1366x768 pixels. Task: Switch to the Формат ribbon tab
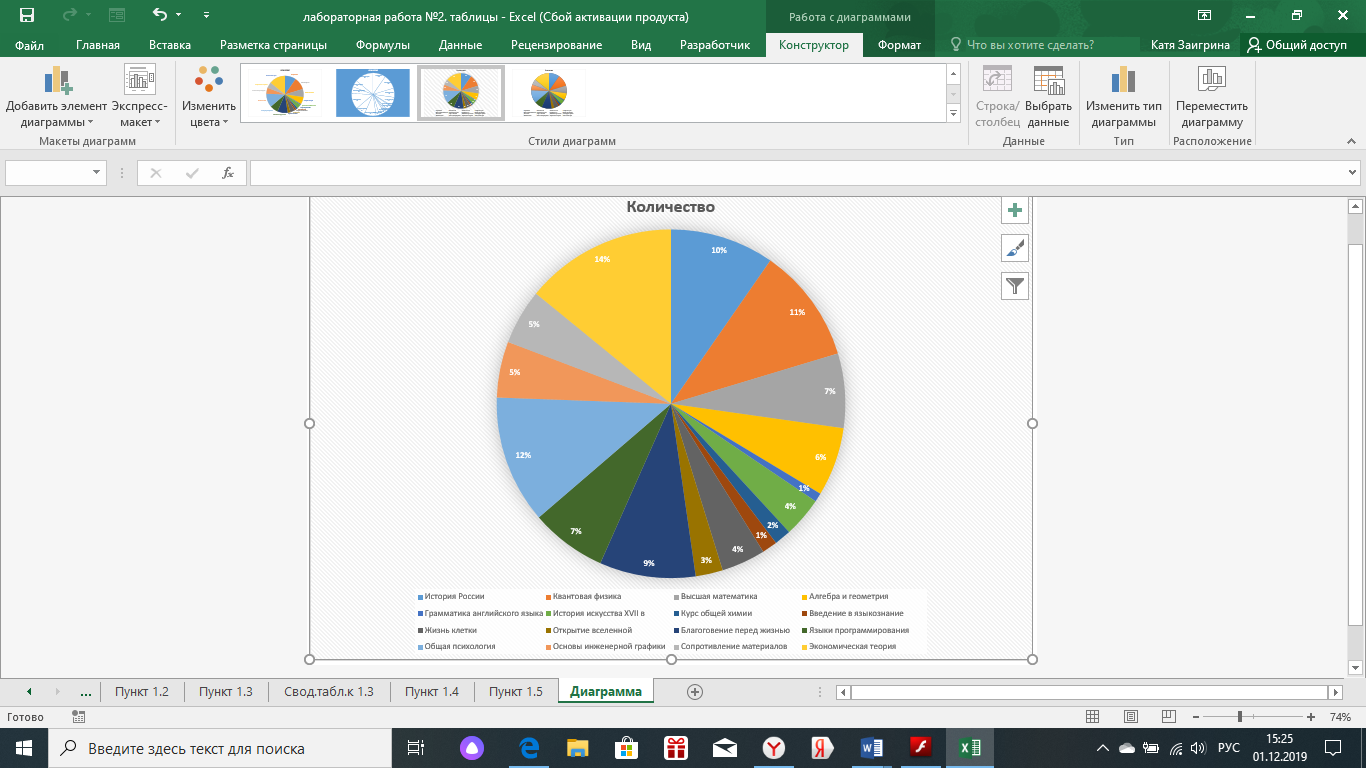point(899,45)
